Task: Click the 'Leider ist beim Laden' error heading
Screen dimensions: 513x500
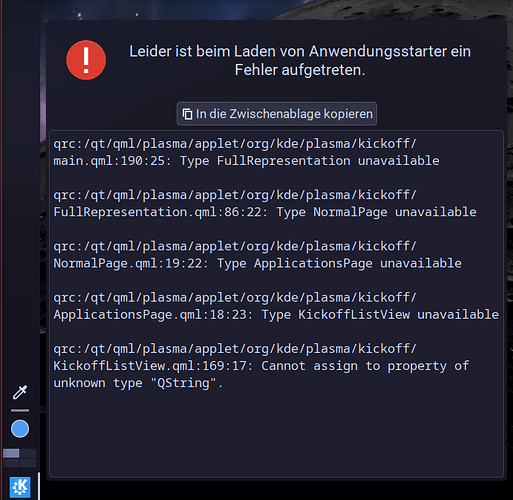Action: (x=300, y=61)
